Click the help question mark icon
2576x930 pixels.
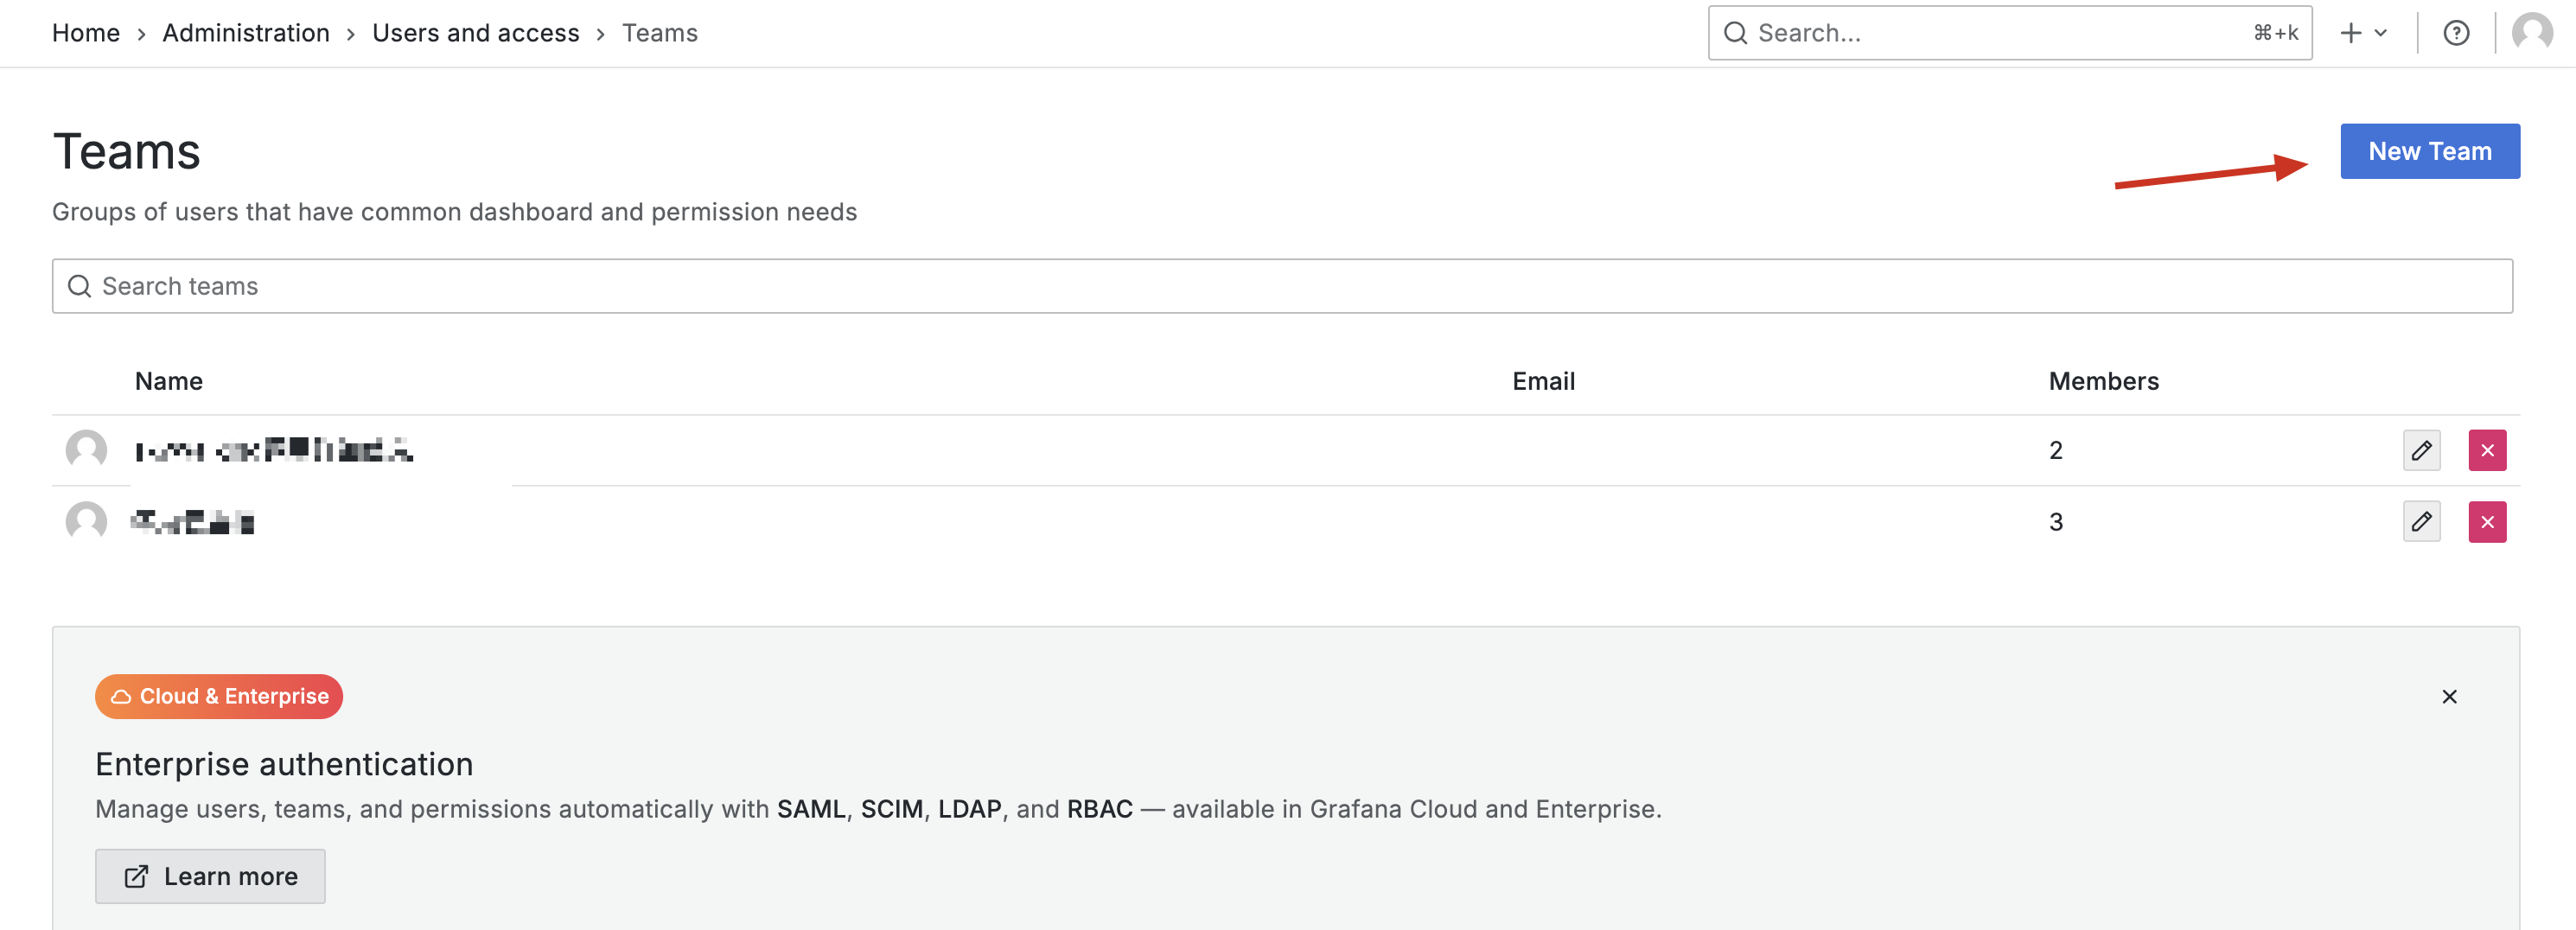pyautogui.click(x=2455, y=33)
